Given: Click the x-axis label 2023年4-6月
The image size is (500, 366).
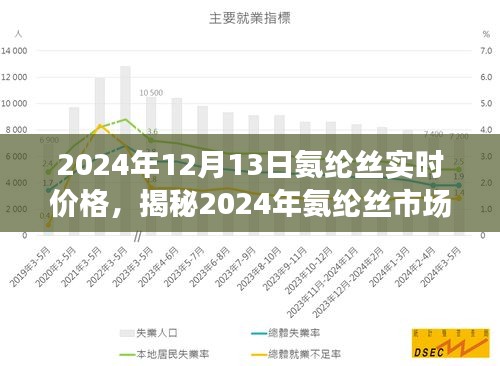Looking at the screenshot, I should pos(158,267).
